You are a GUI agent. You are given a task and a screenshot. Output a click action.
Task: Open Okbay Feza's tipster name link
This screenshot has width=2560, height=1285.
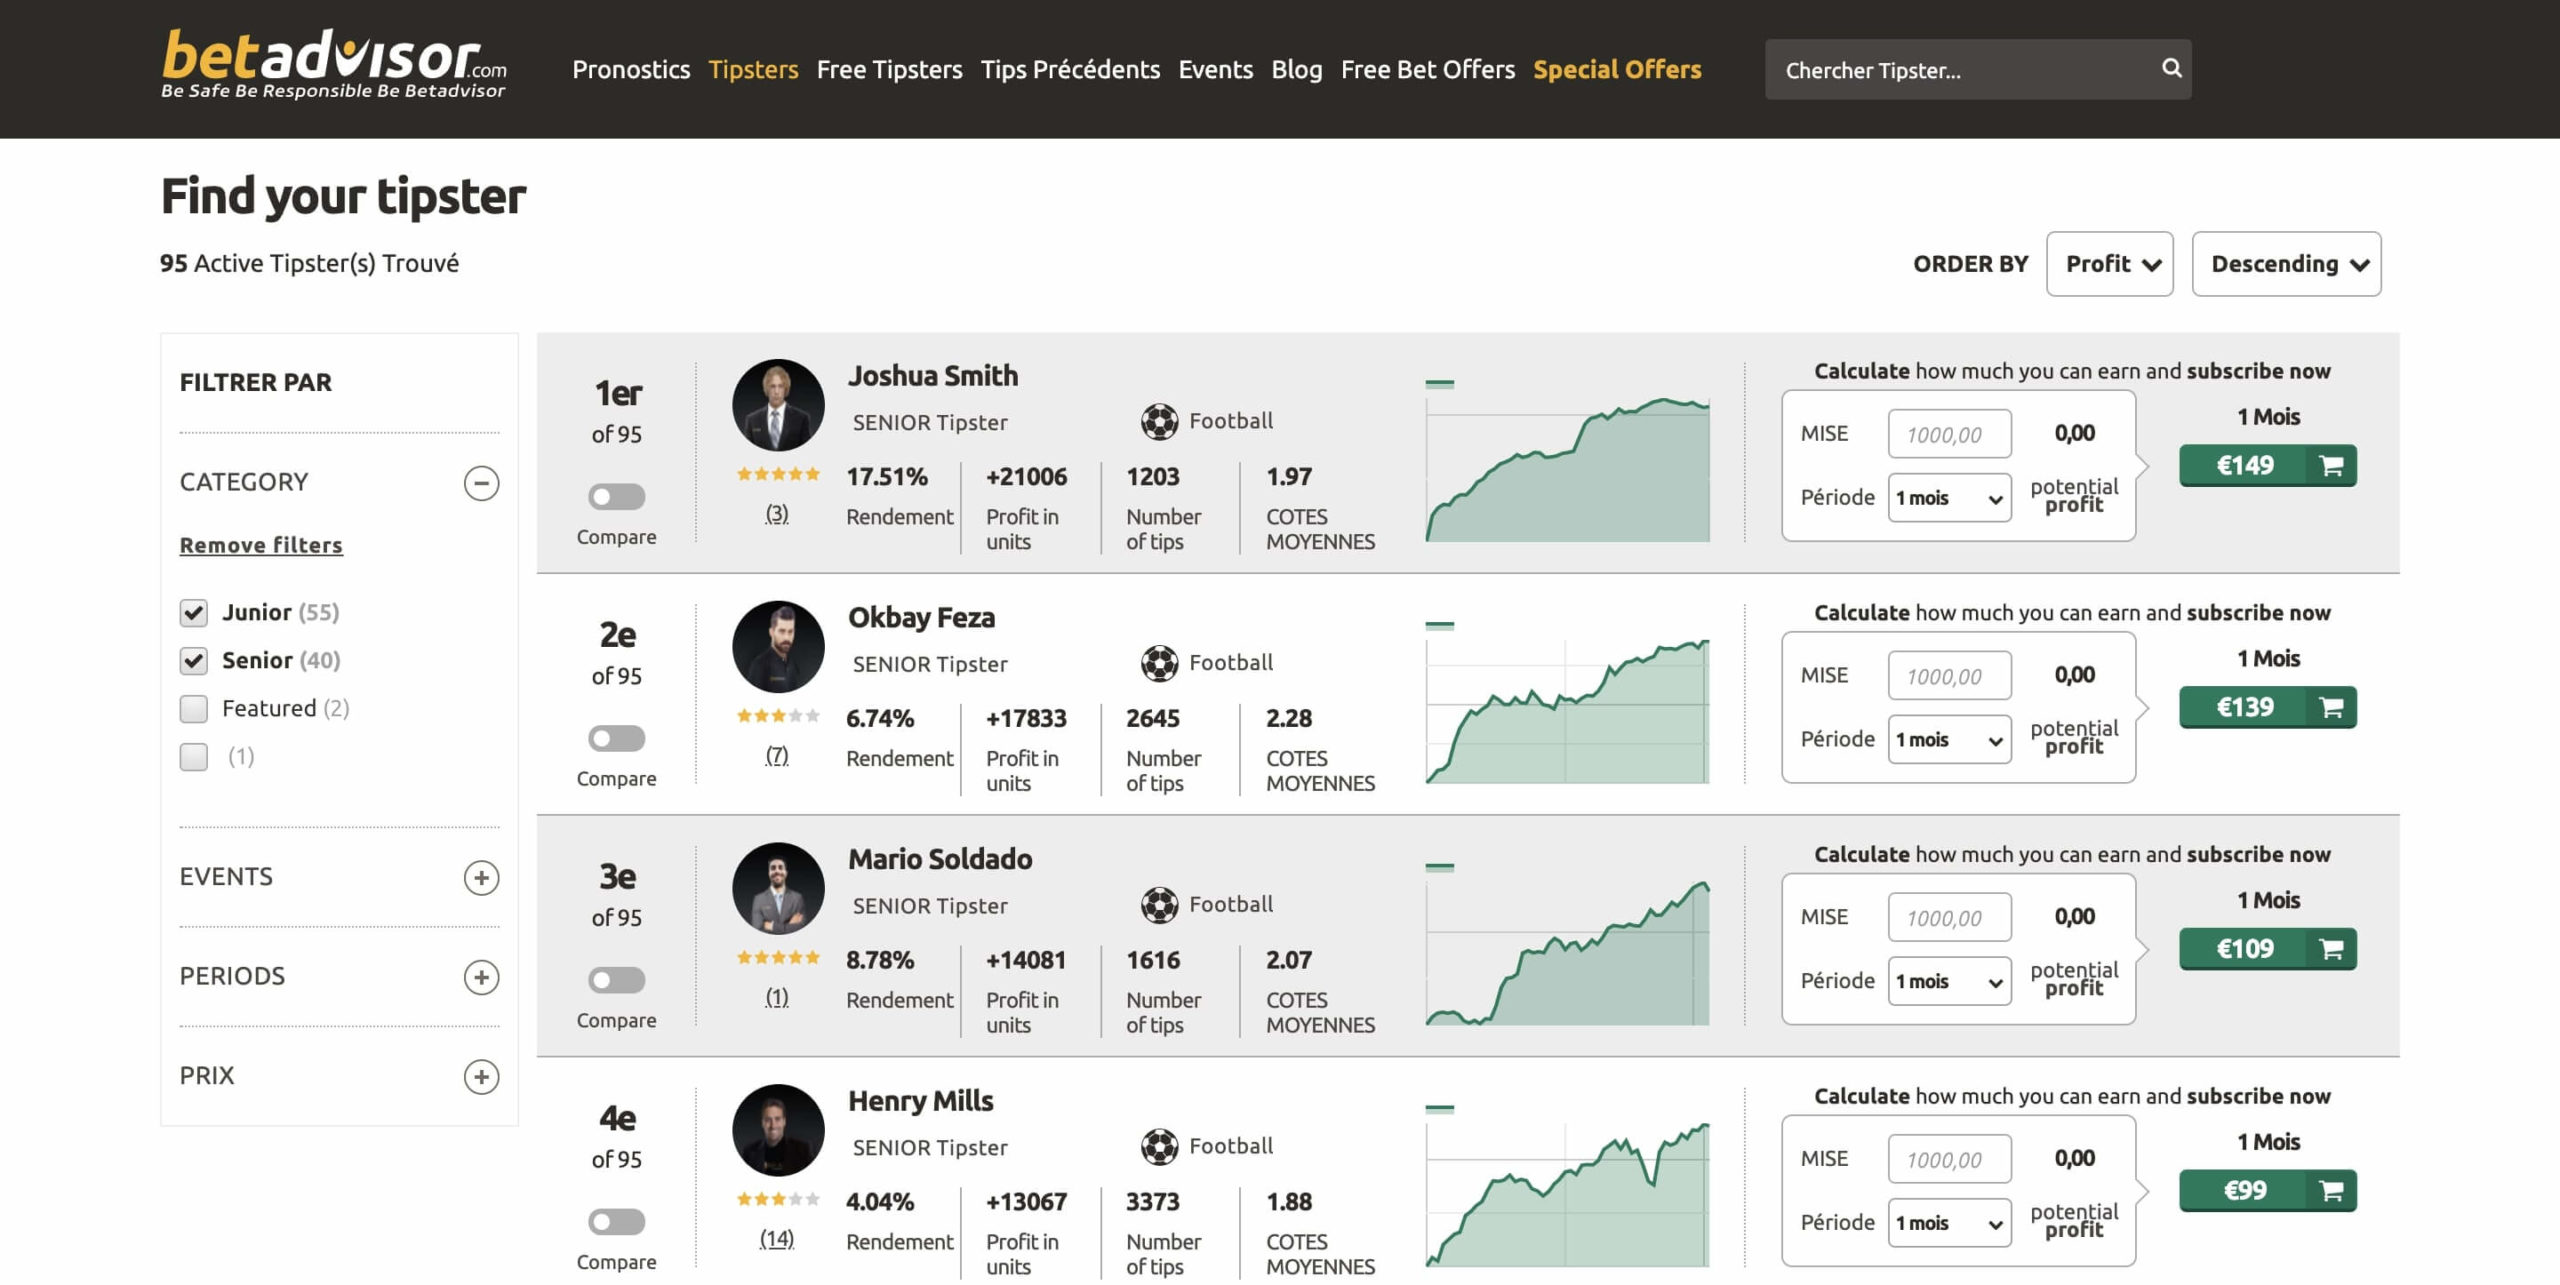click(921, 618)
